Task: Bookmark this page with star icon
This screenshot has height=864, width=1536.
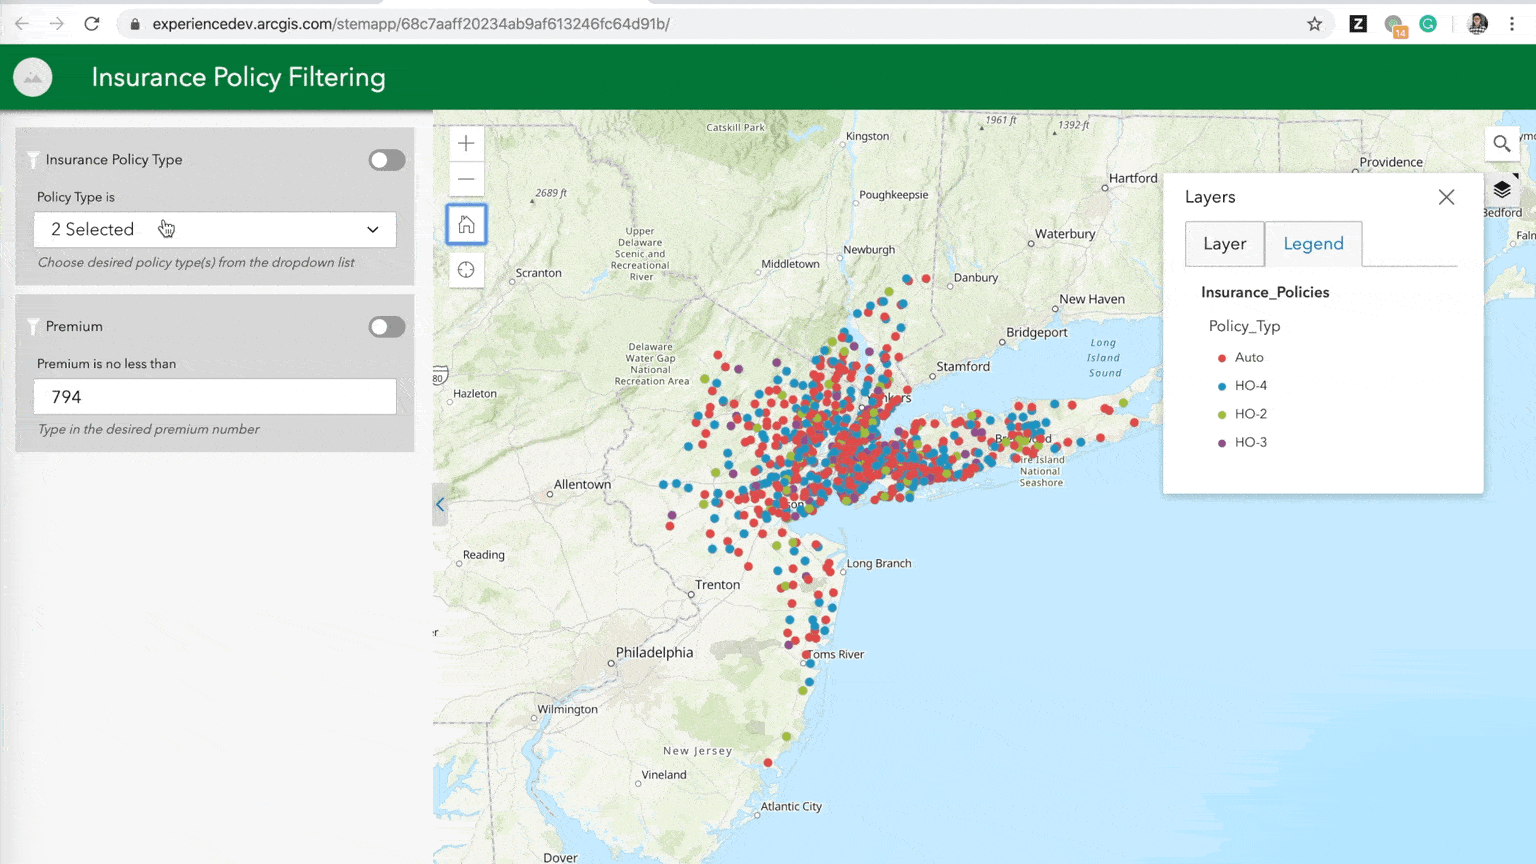Action: tap(1314, 24)
